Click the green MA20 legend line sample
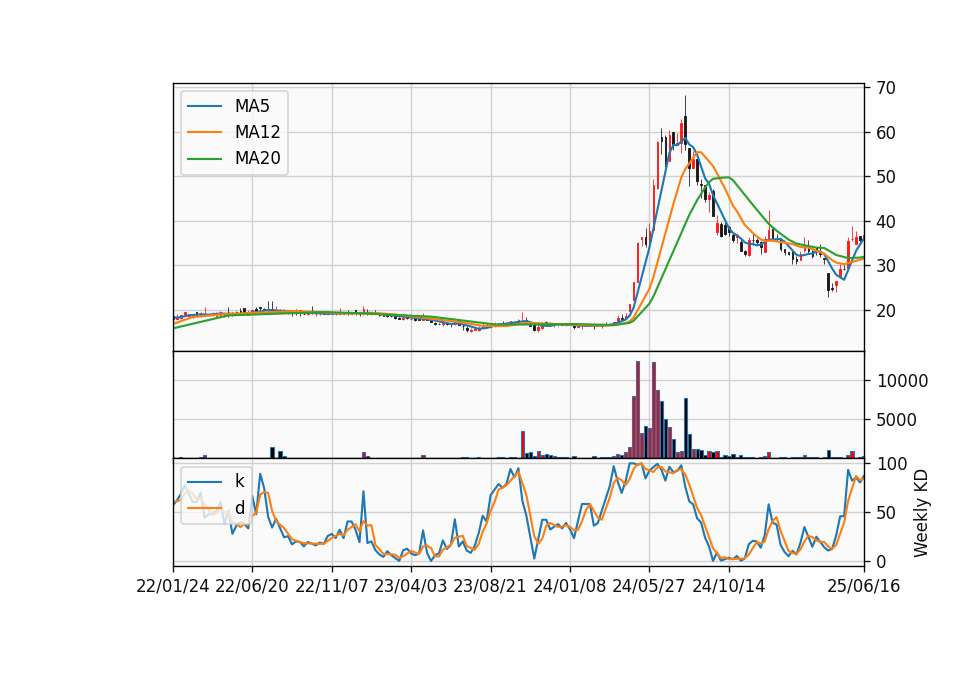 [204, 158]
